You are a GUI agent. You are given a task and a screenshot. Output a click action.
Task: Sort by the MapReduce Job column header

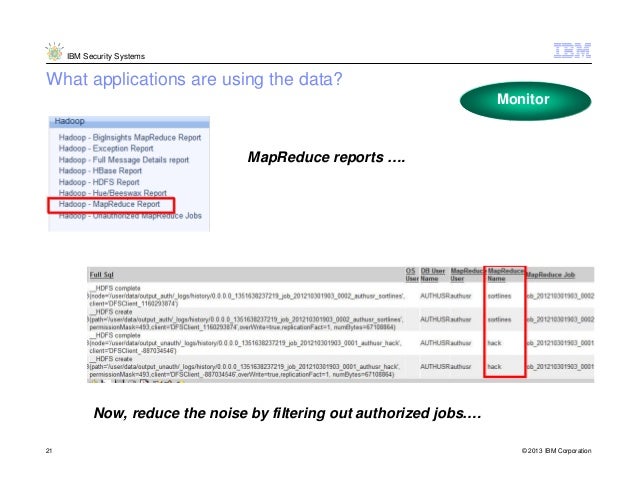tap(551, 275)
